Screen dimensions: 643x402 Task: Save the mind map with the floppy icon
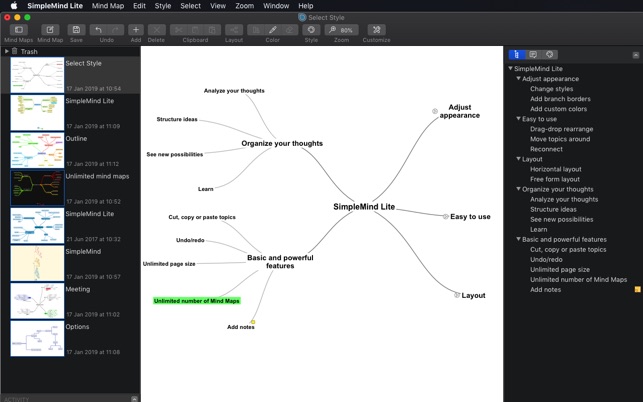(x=76, y=30)
